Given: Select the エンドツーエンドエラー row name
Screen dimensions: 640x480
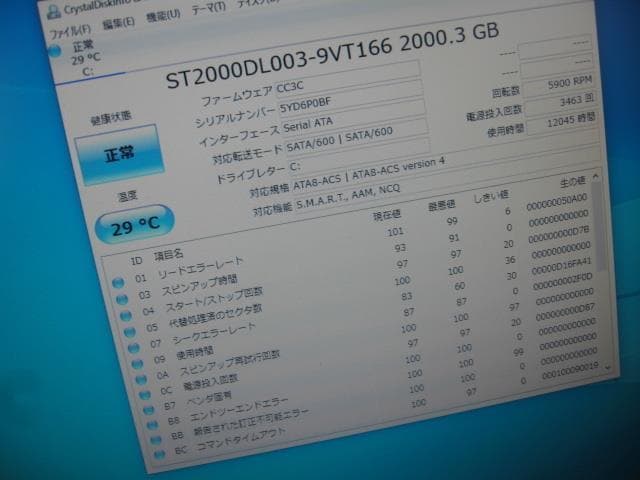Looking at the screenshot, I should point(239,409).
